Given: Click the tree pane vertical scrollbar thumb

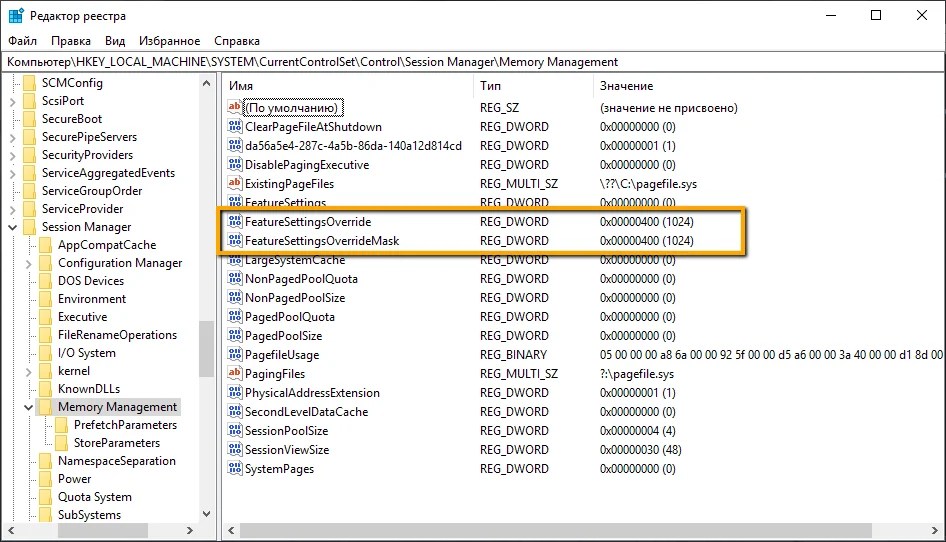Looking at the screenshot, I should [x=206, y=349].
